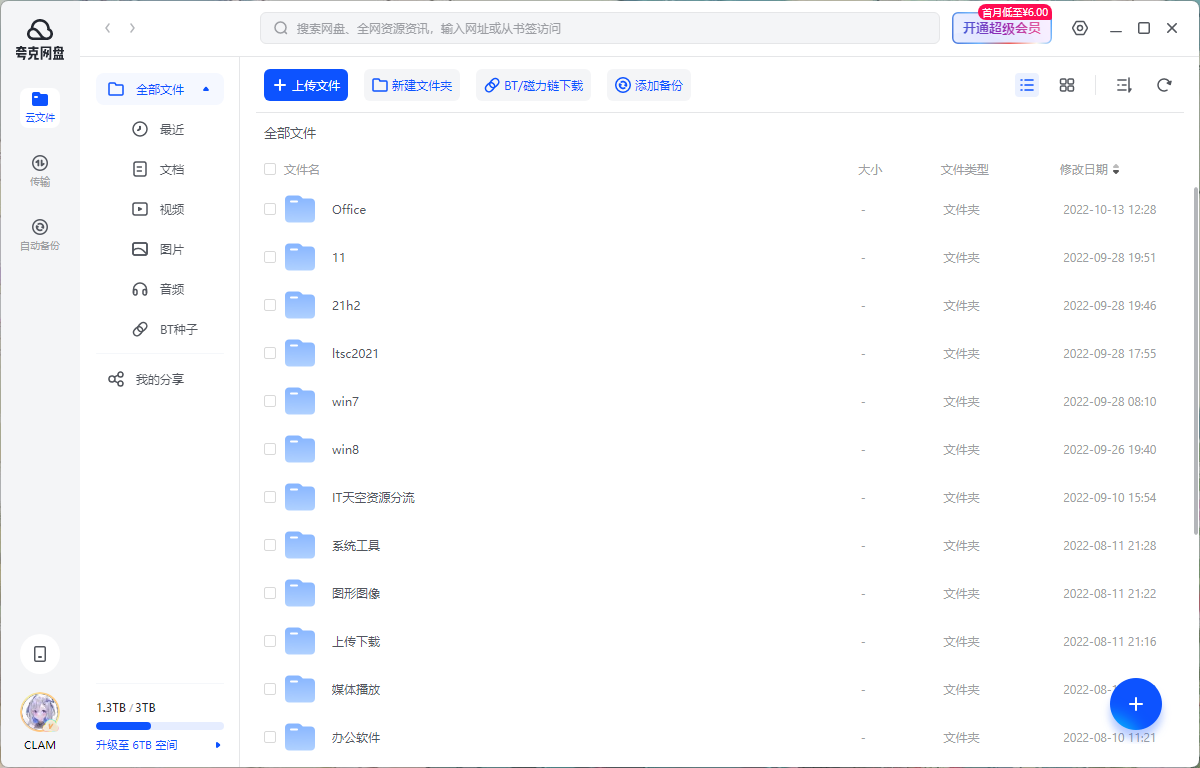Select the win7 folder checkbox
Viewport: 1200px width, 768px height.
[x=269, y=401]
